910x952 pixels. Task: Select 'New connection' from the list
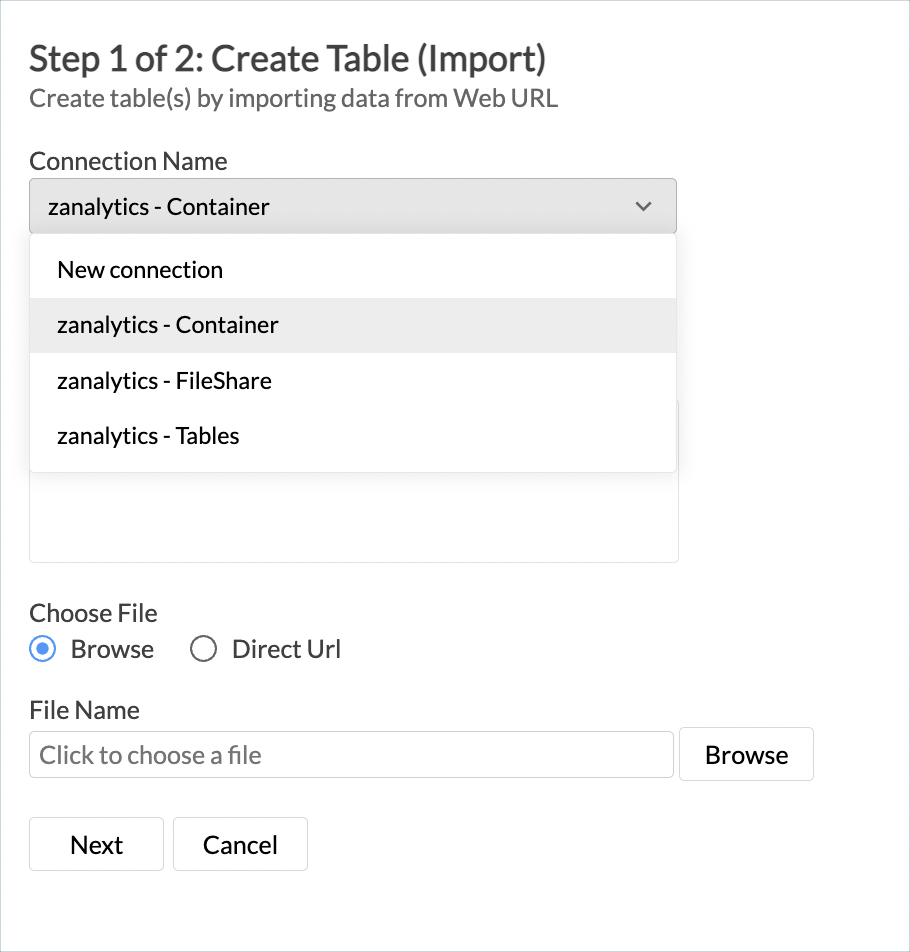coord(139,269)
